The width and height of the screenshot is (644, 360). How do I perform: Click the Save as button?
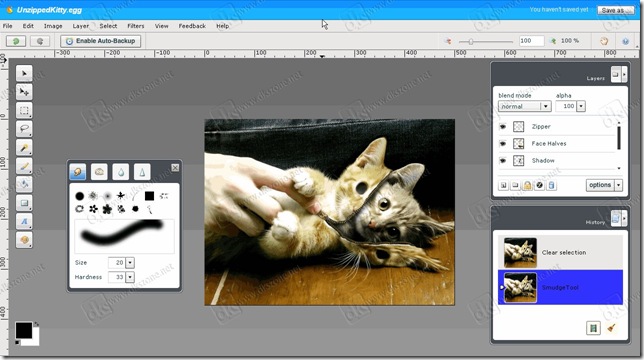coord(616,10)
